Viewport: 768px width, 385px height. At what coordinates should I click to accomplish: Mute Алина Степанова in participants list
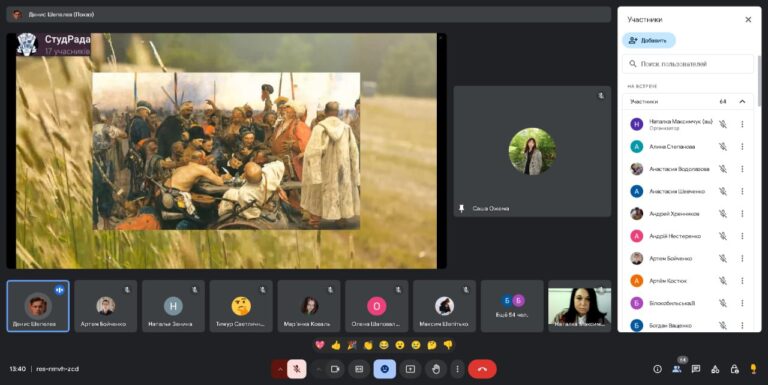tap(723, 146)
